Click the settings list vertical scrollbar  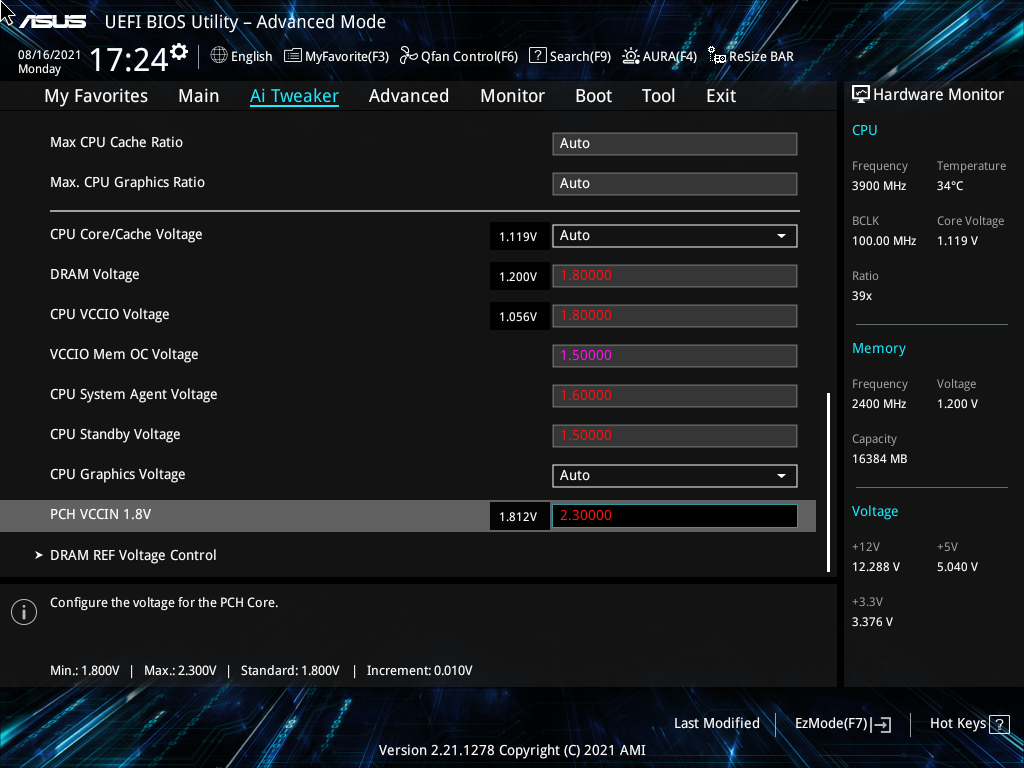[x=828, y=482]
